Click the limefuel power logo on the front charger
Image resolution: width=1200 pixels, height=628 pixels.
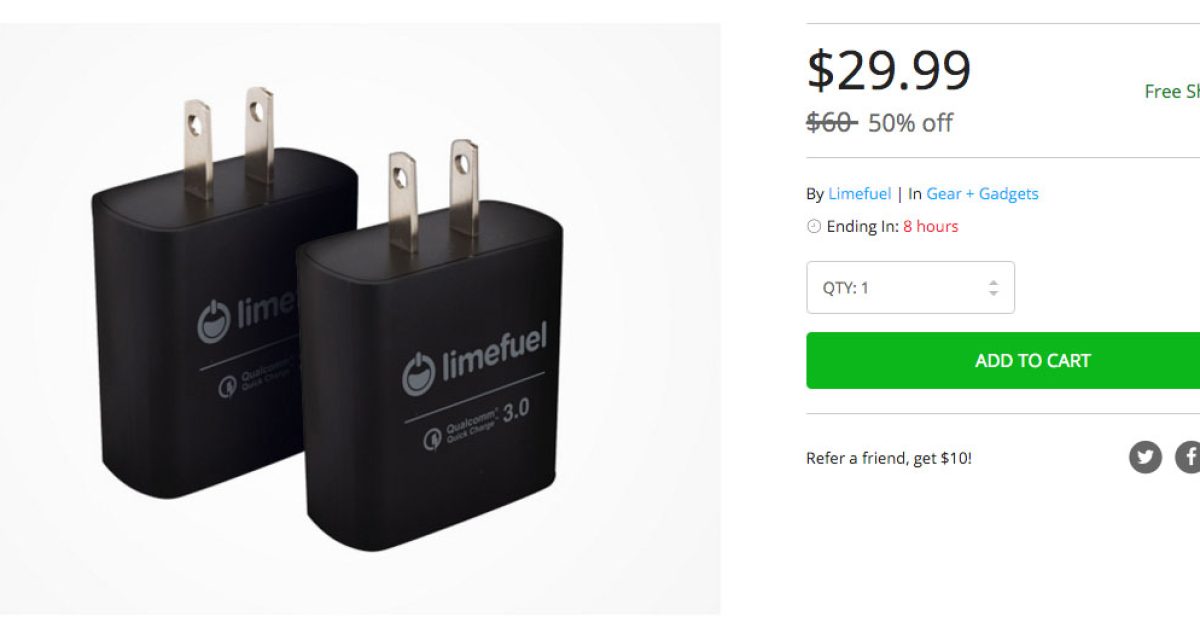click(x=419, y=374)
